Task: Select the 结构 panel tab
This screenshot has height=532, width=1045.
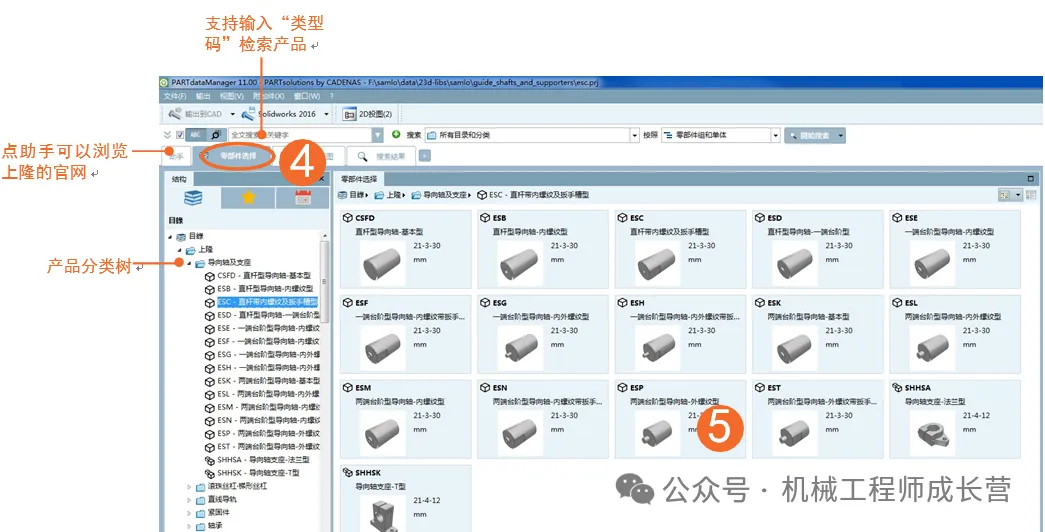Action: pyautogui.click(x=180, y=179)
